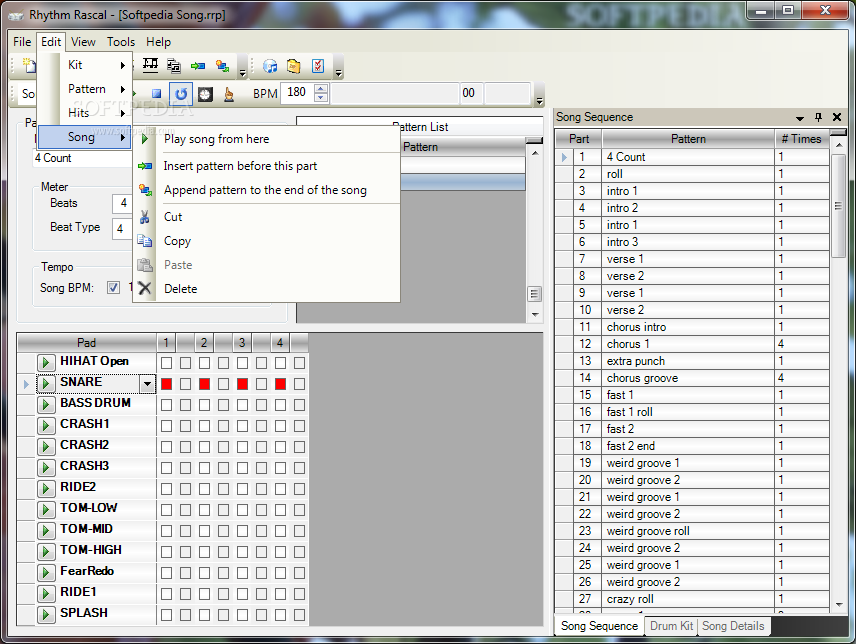Turn off the SNARE hit on beat 3

pos(242,384)
